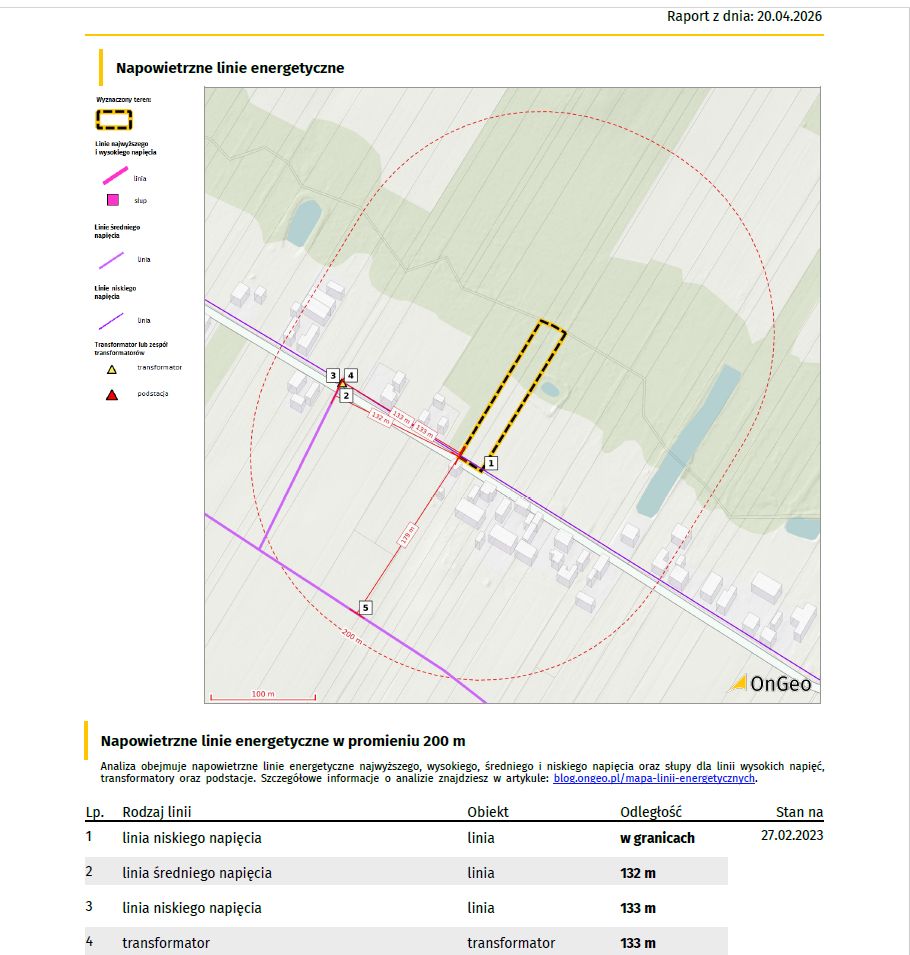Click the 'słup' legend label
910x955 pixels.
141,200
